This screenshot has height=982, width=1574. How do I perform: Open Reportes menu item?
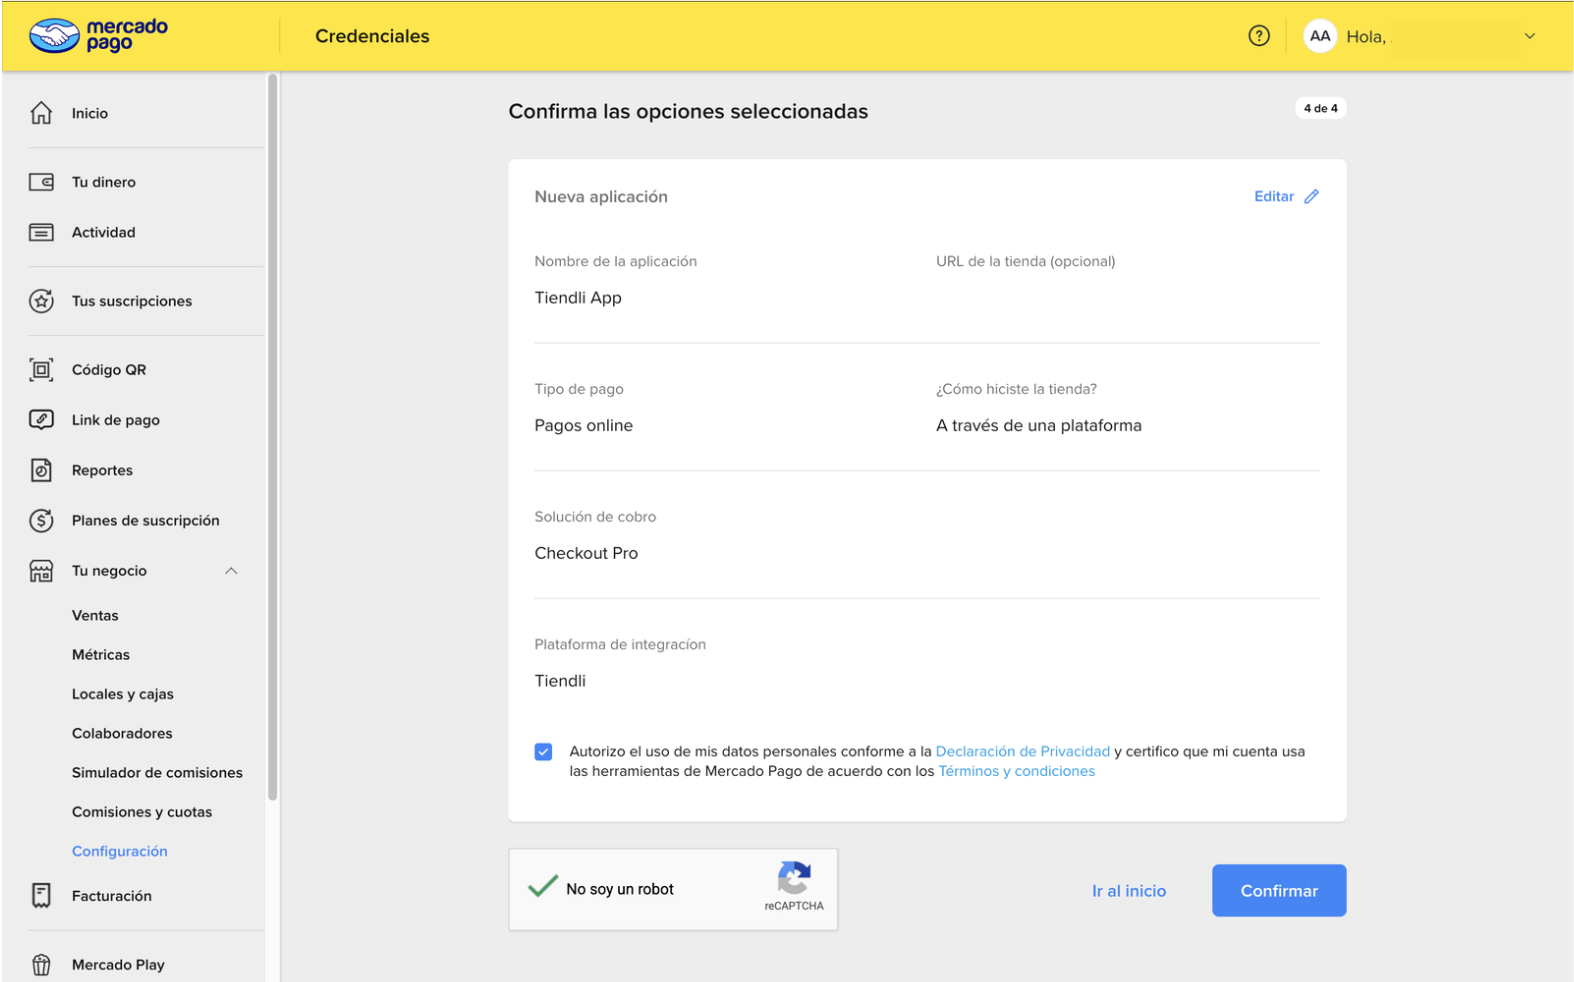[102, 470]
